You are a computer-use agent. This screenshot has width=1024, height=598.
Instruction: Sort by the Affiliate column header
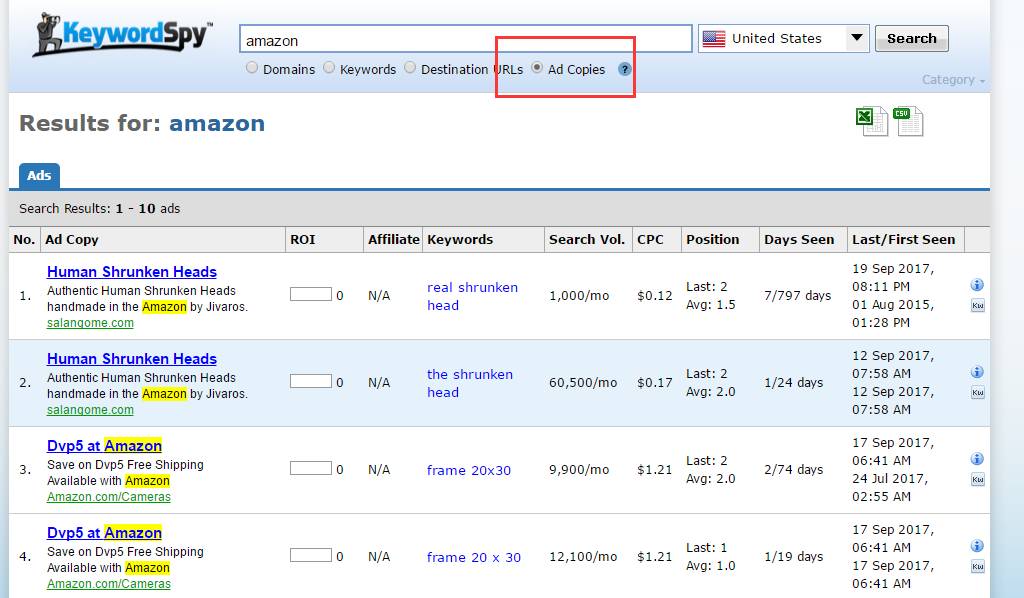[x=394, y=240]
